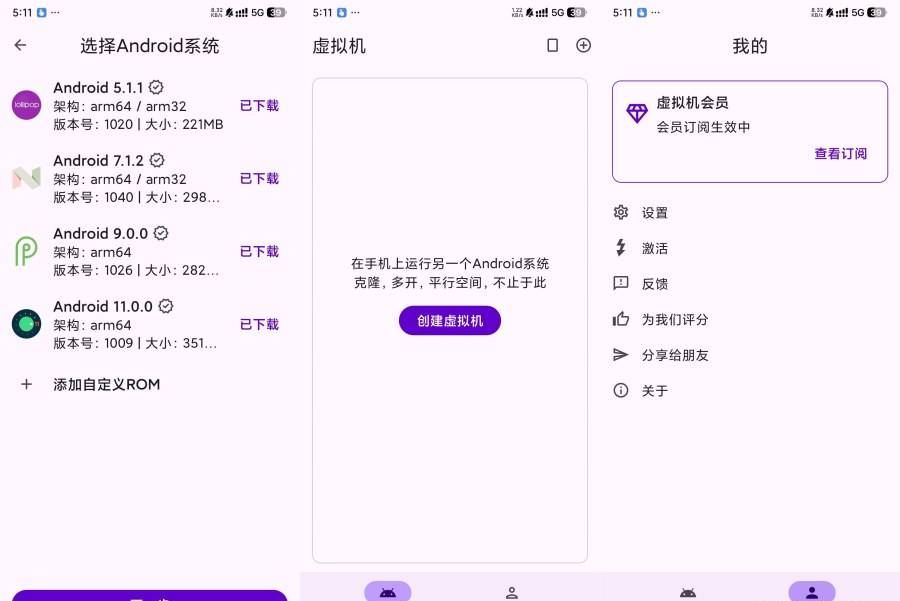
Task: Tap 版本号: 1020 | 大小: 221MB text
Action: coord(138,124)
